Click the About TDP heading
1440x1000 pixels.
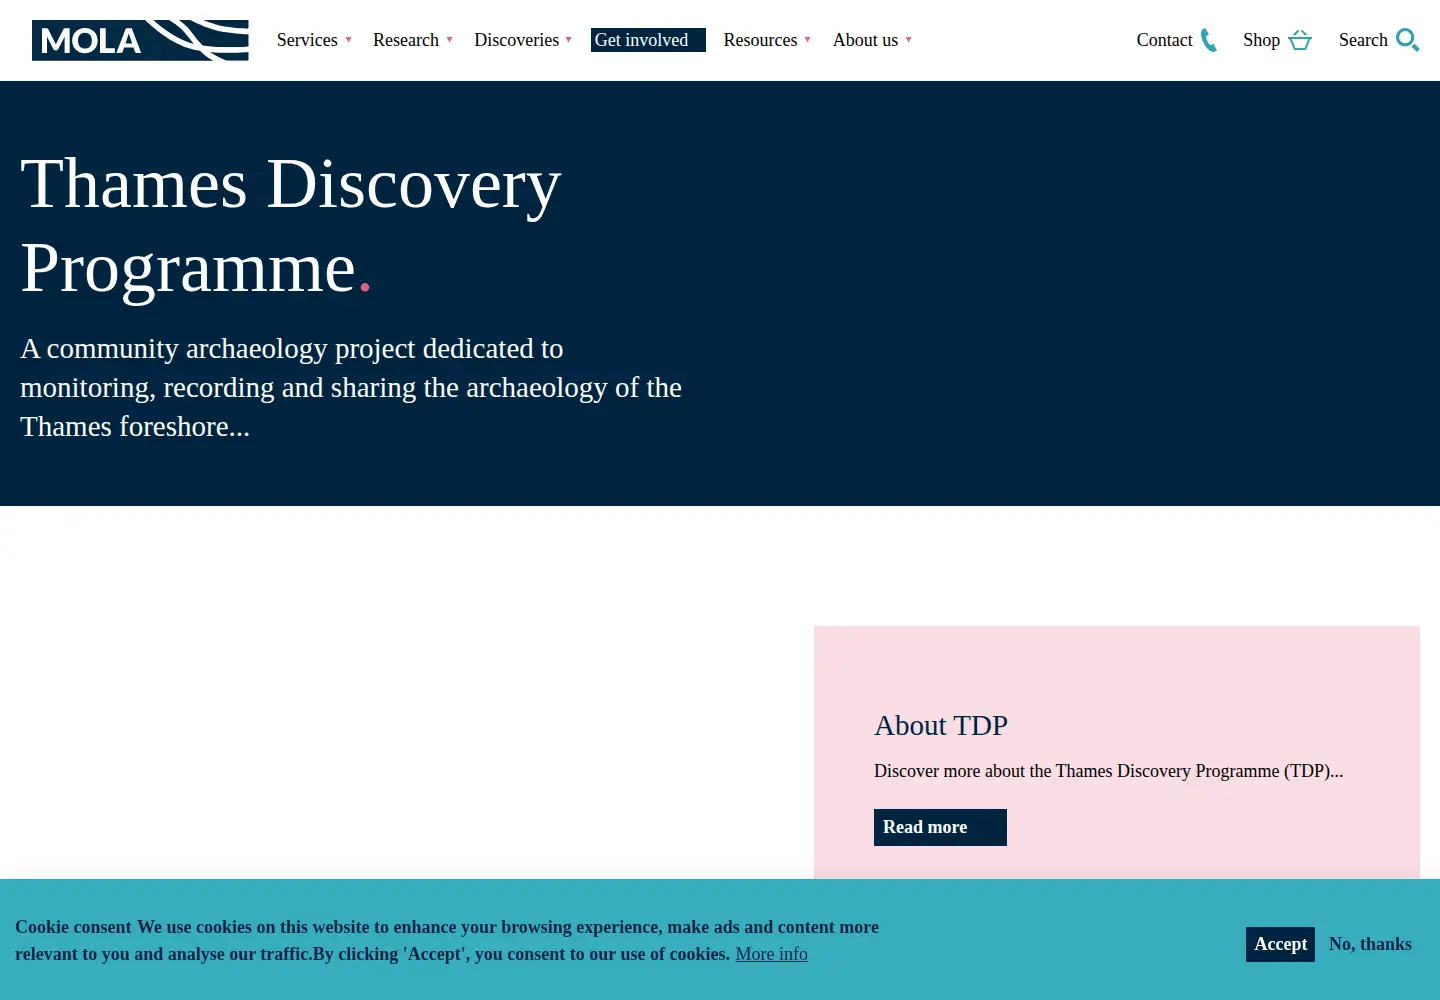click(x=941, y=725)
